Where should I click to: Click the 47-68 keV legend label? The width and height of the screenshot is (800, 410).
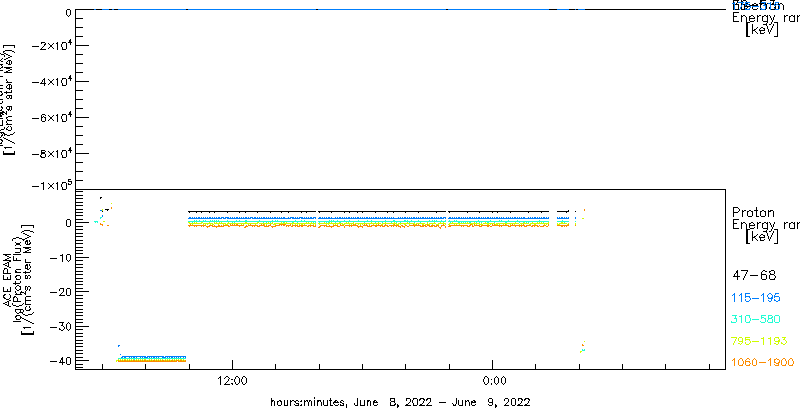(x=754, y=276)
